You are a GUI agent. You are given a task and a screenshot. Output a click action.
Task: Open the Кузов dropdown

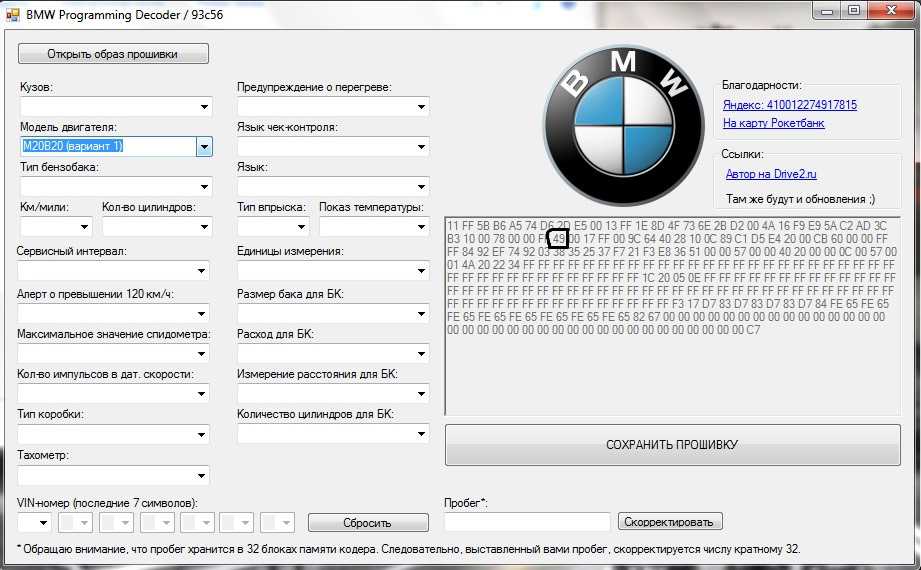coord(116,107)
